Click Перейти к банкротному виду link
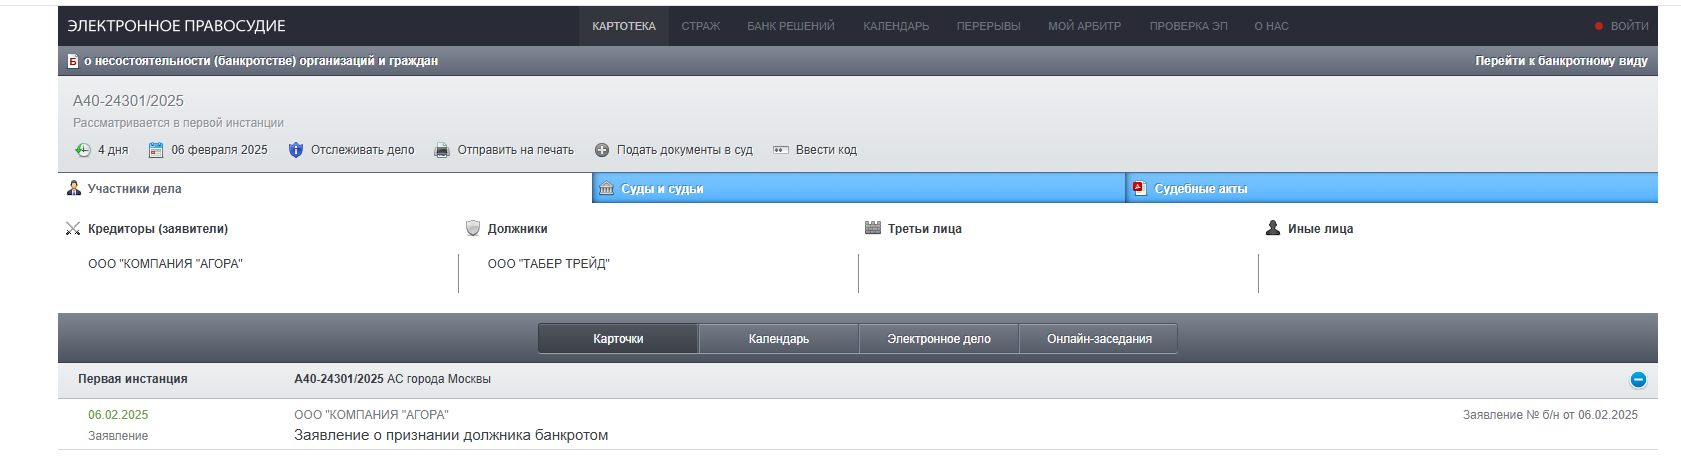The width and height of the screenshot is (1681, 460). [x=1561, y=61]
